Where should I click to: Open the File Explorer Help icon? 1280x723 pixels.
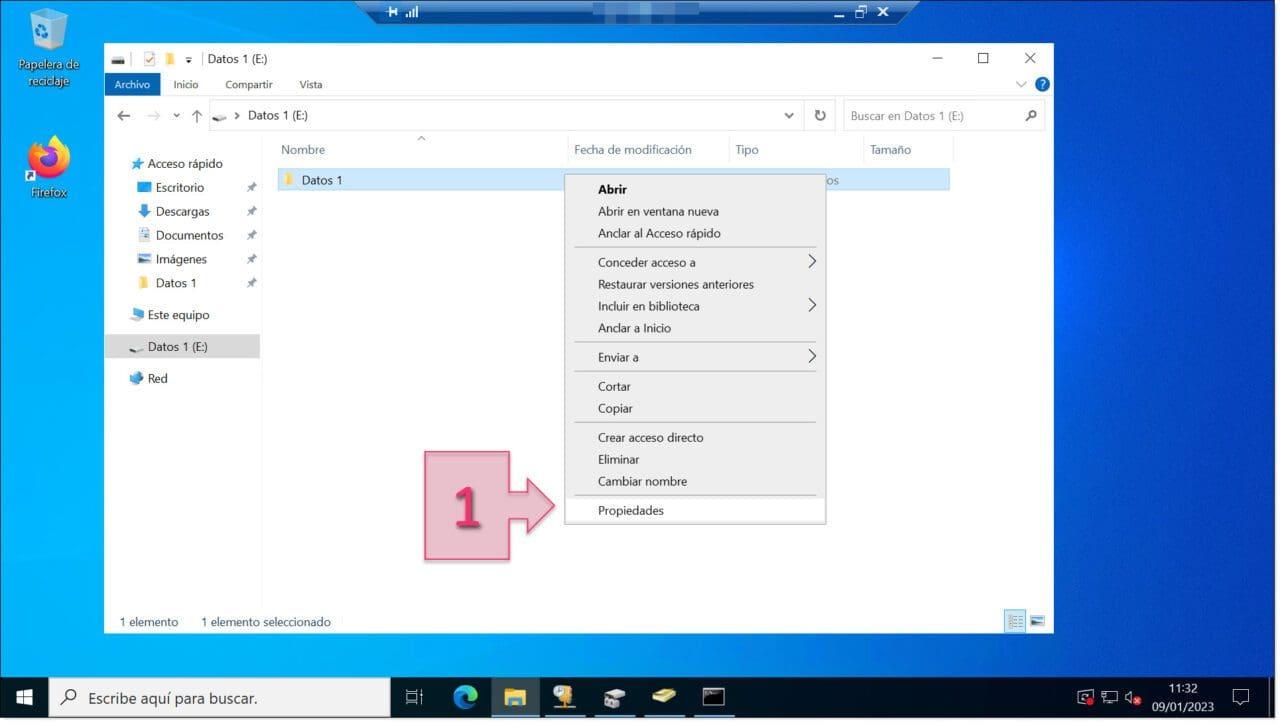tap(1042, 85)
